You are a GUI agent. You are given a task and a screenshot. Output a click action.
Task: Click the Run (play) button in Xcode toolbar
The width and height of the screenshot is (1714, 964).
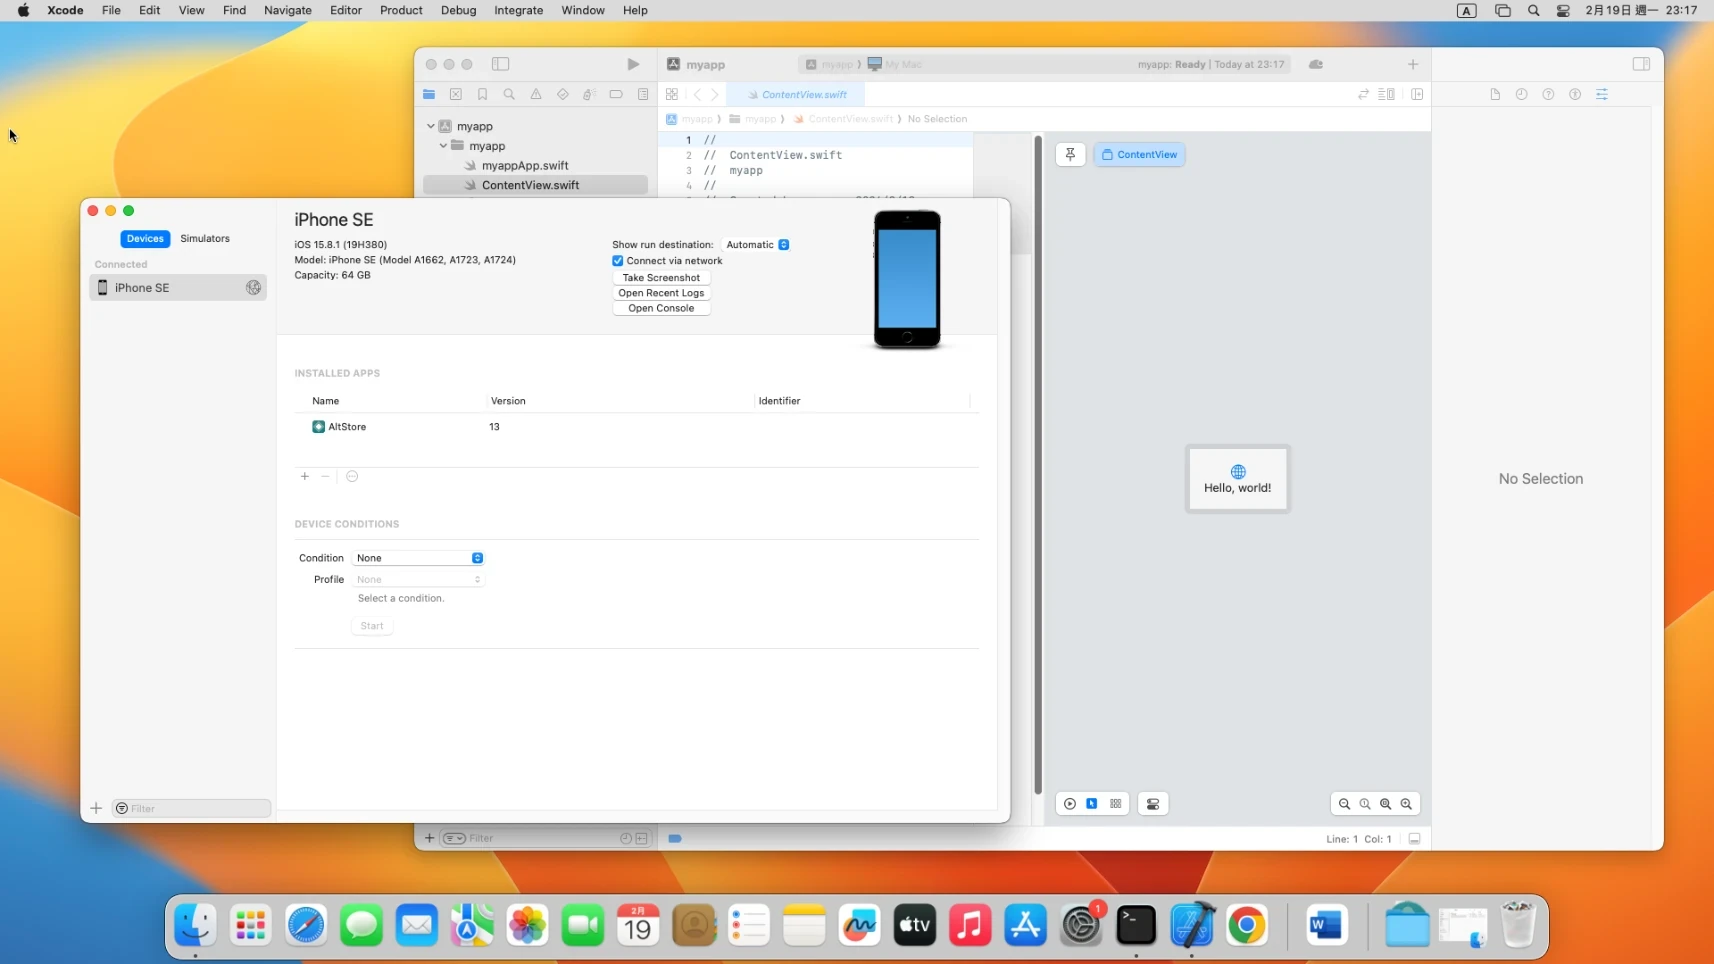pos(633,64)
